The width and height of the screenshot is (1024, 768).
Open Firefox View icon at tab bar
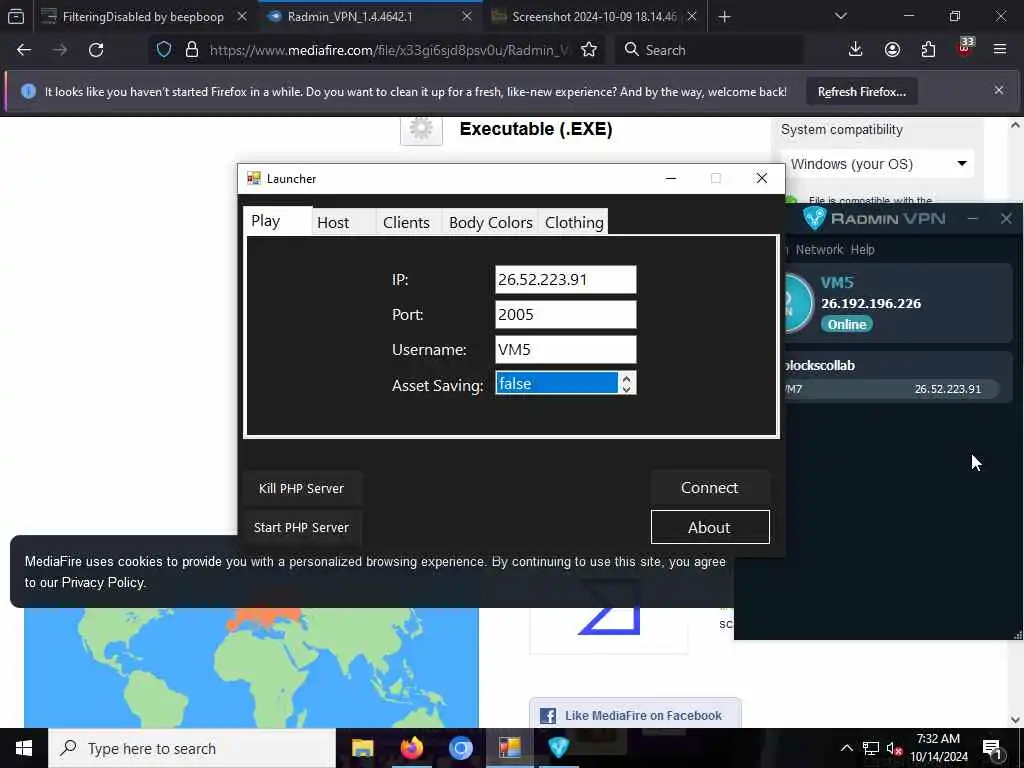click(16, 16)
